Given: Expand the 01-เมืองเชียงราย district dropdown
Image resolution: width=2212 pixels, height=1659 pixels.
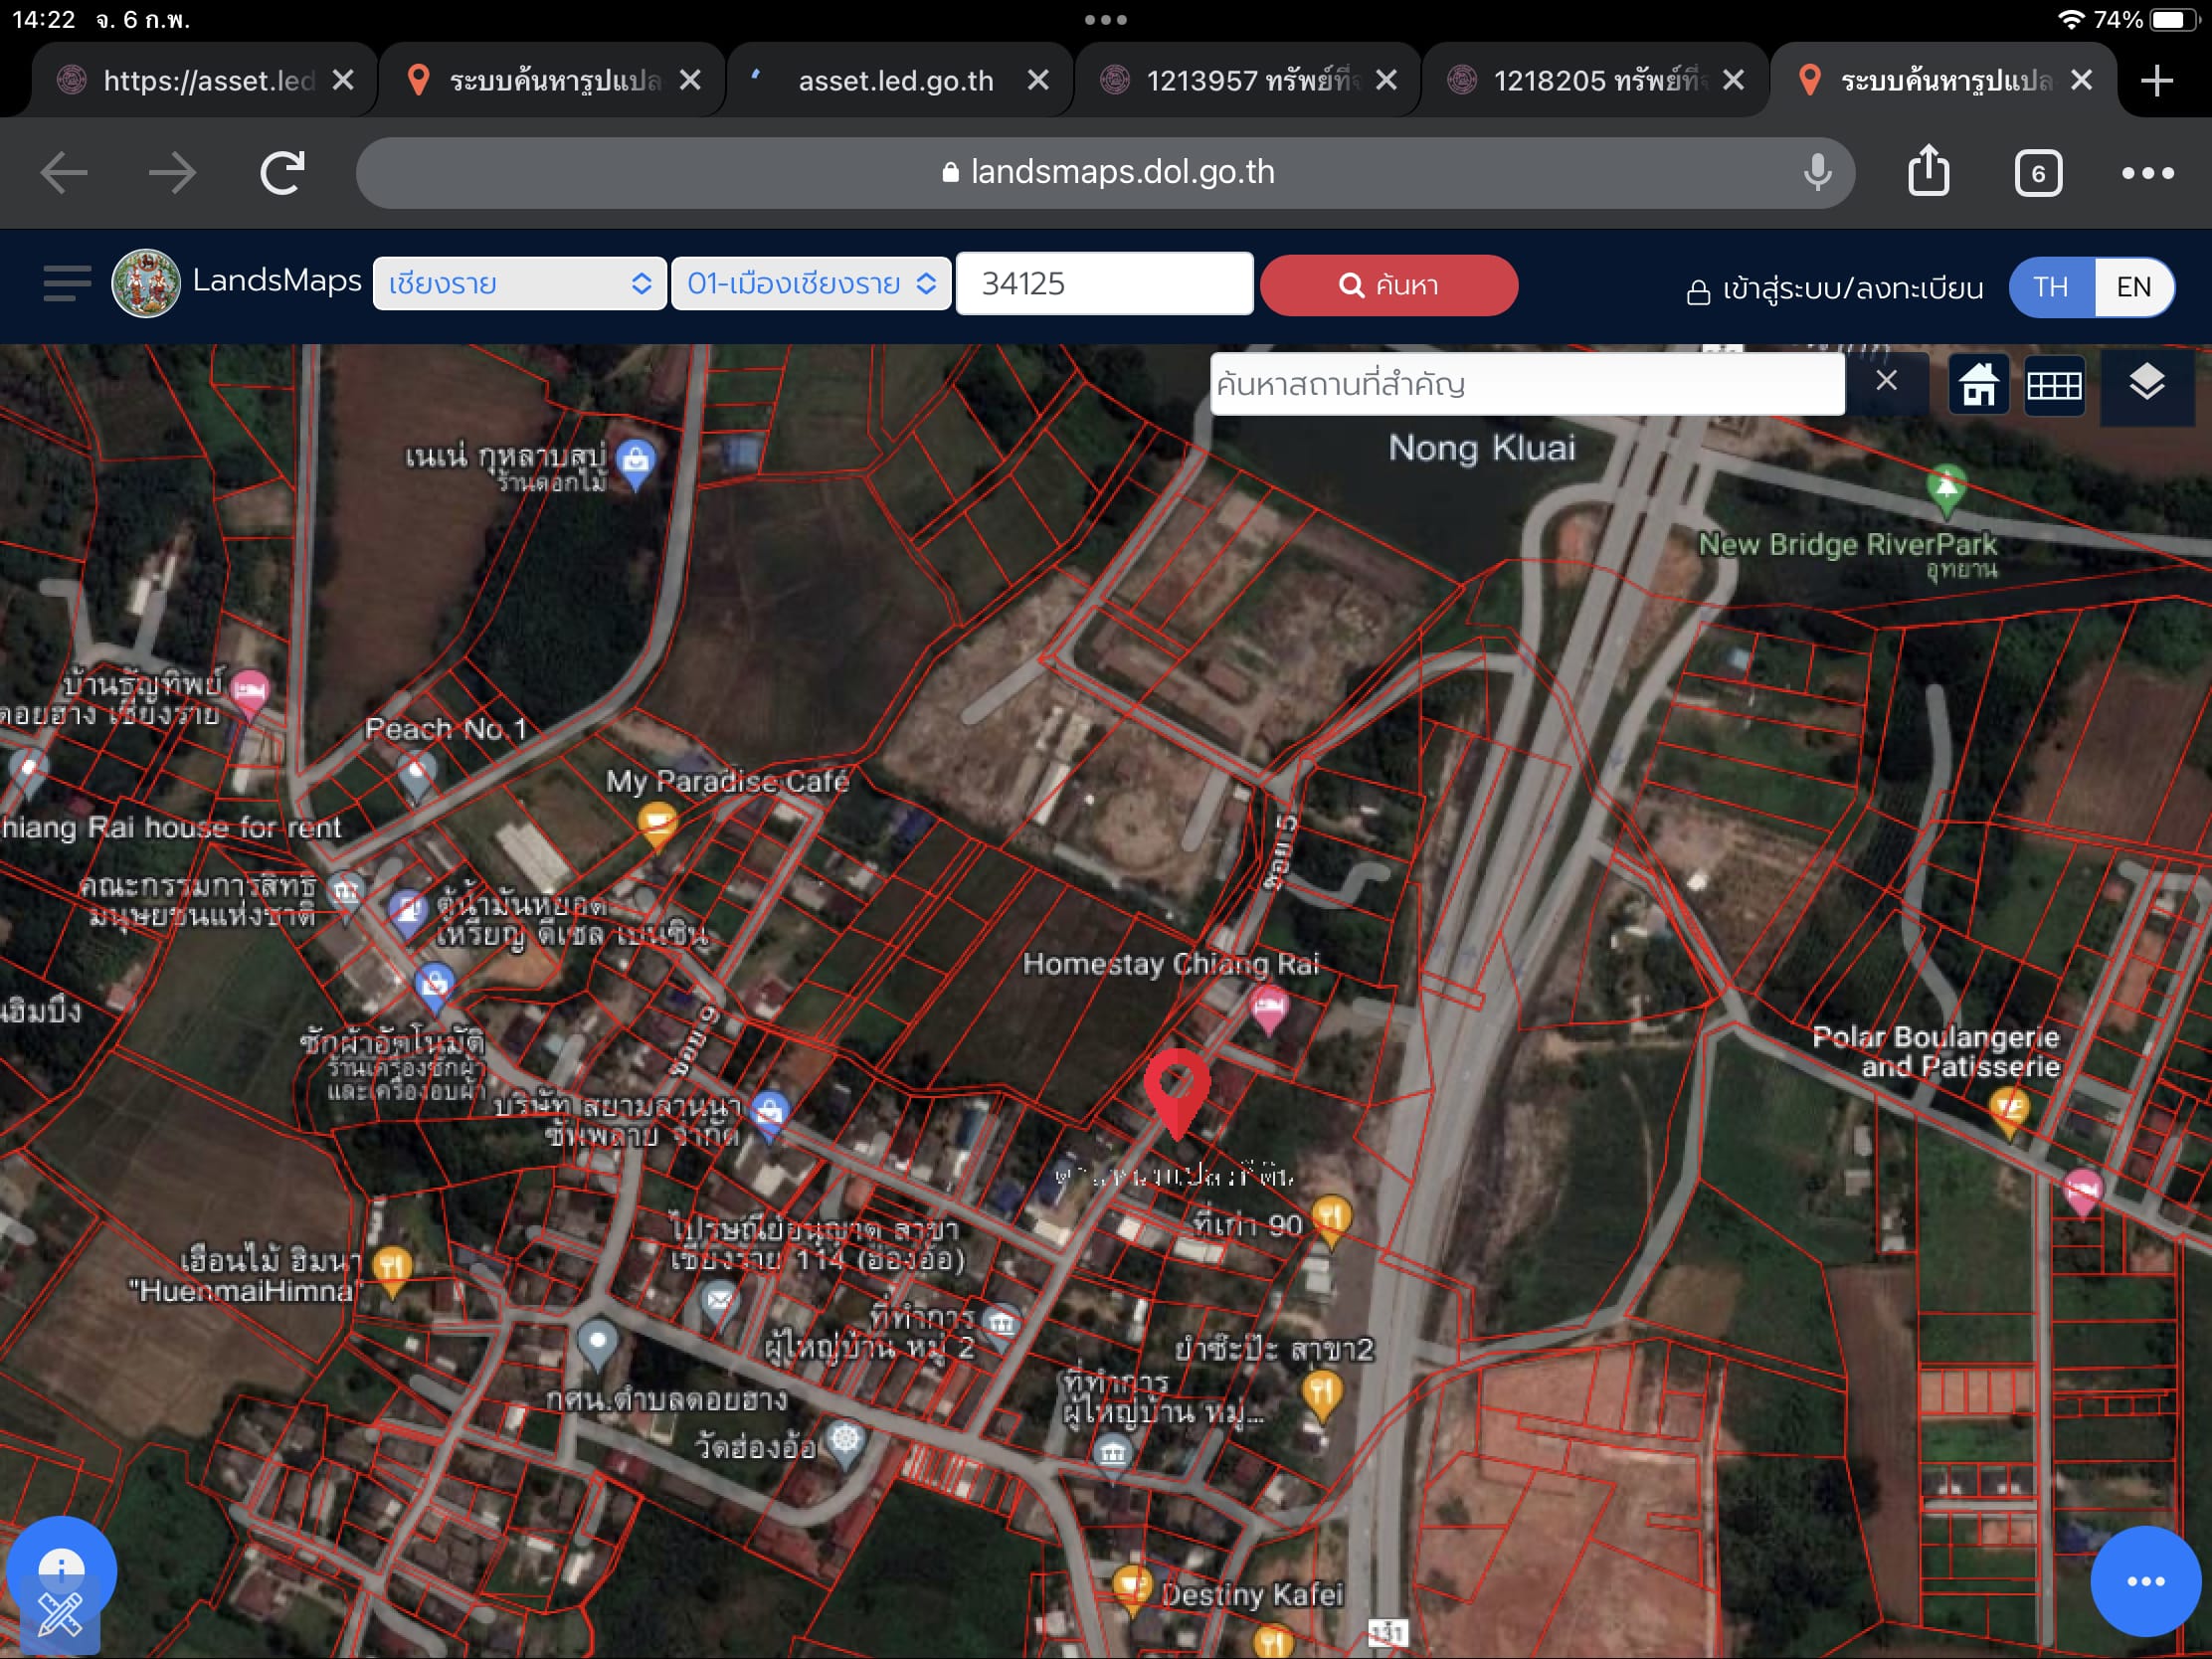Looking at the screenshot, I should pyautogui.click(x=810, y=284).
